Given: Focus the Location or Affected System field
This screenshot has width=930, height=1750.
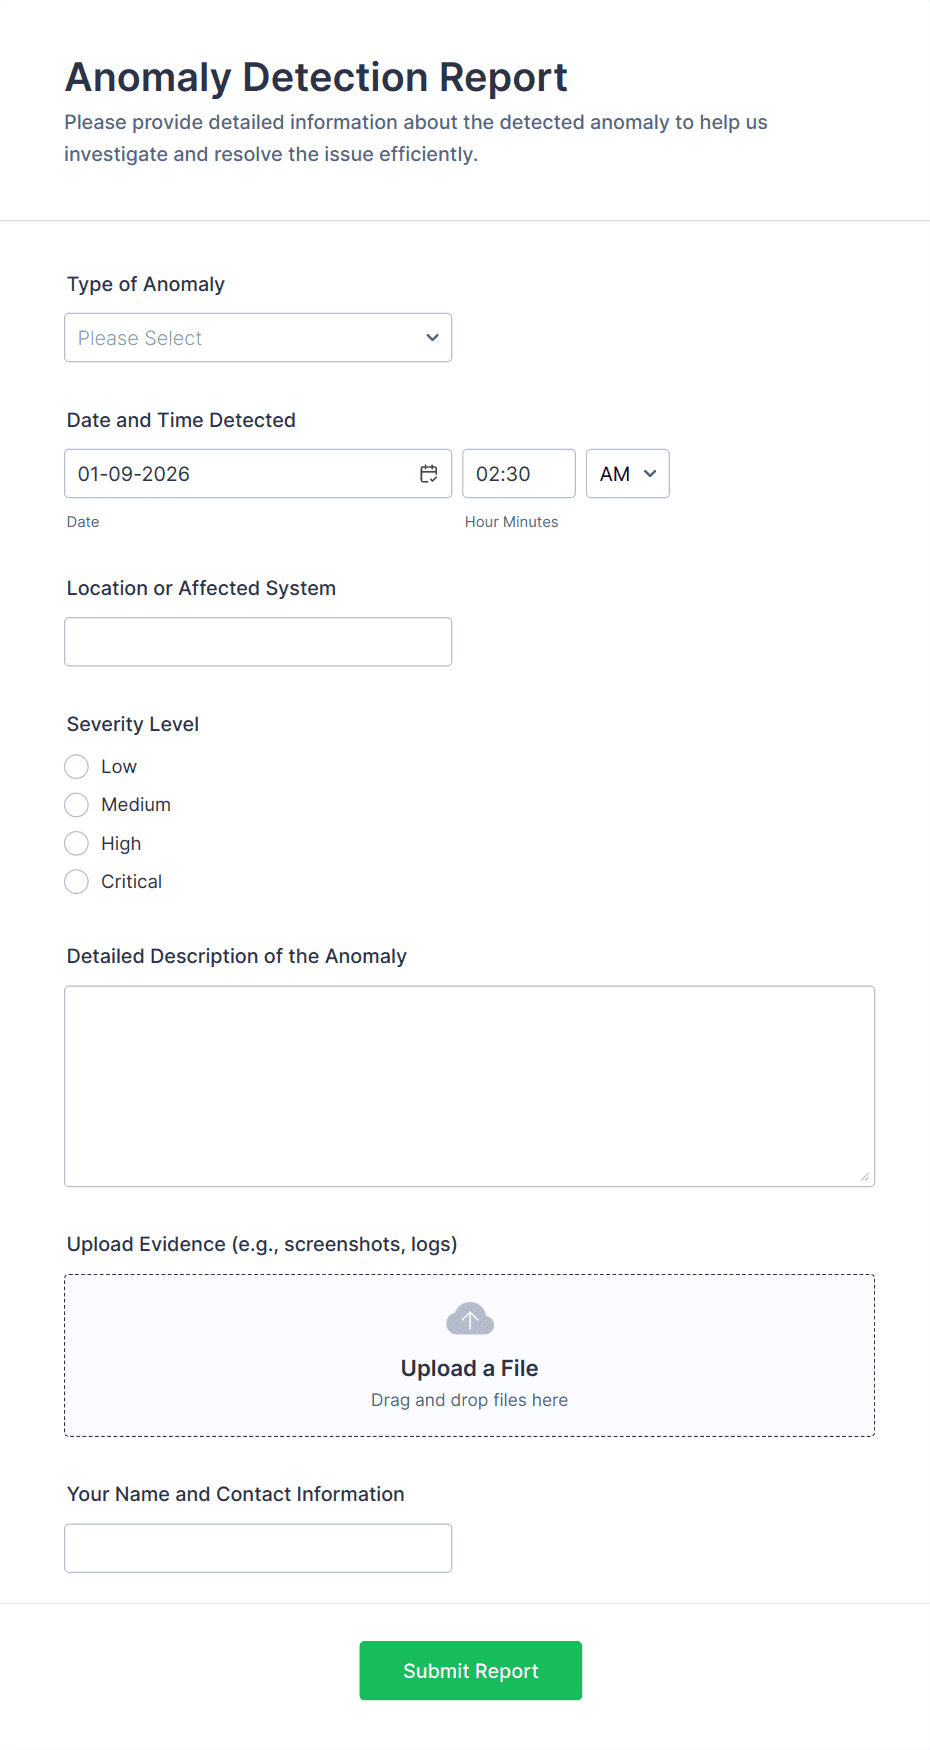Looking at the screenshot, I should point(258,642).
